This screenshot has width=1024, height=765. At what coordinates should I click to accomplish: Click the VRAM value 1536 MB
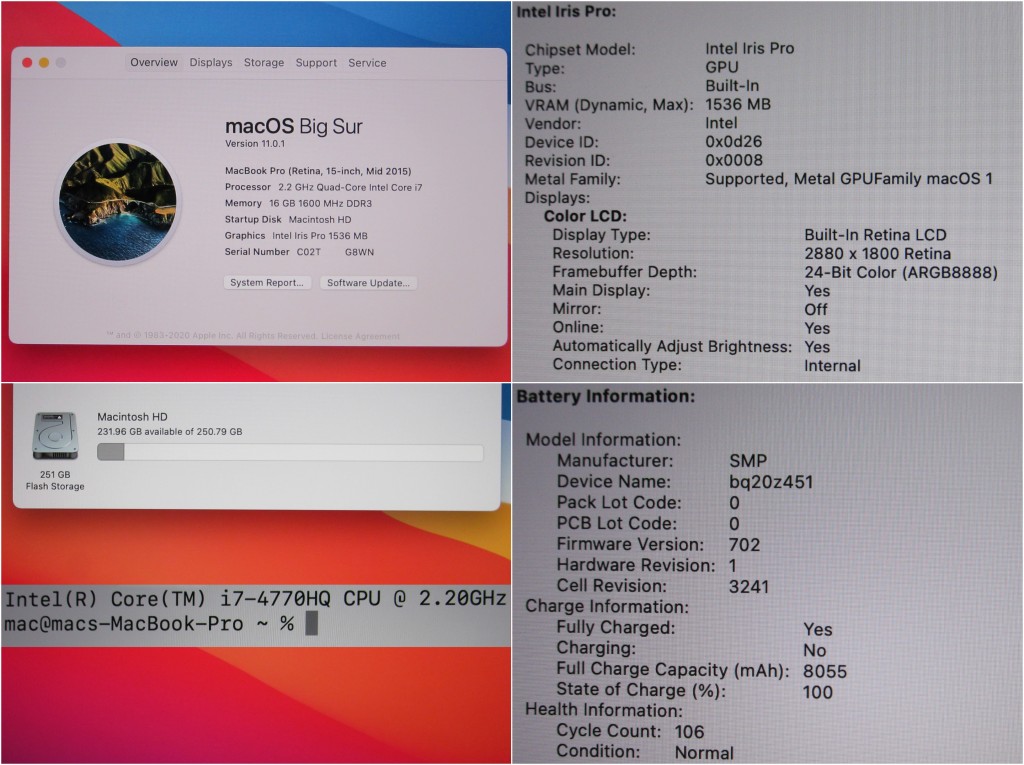[738, 105]
